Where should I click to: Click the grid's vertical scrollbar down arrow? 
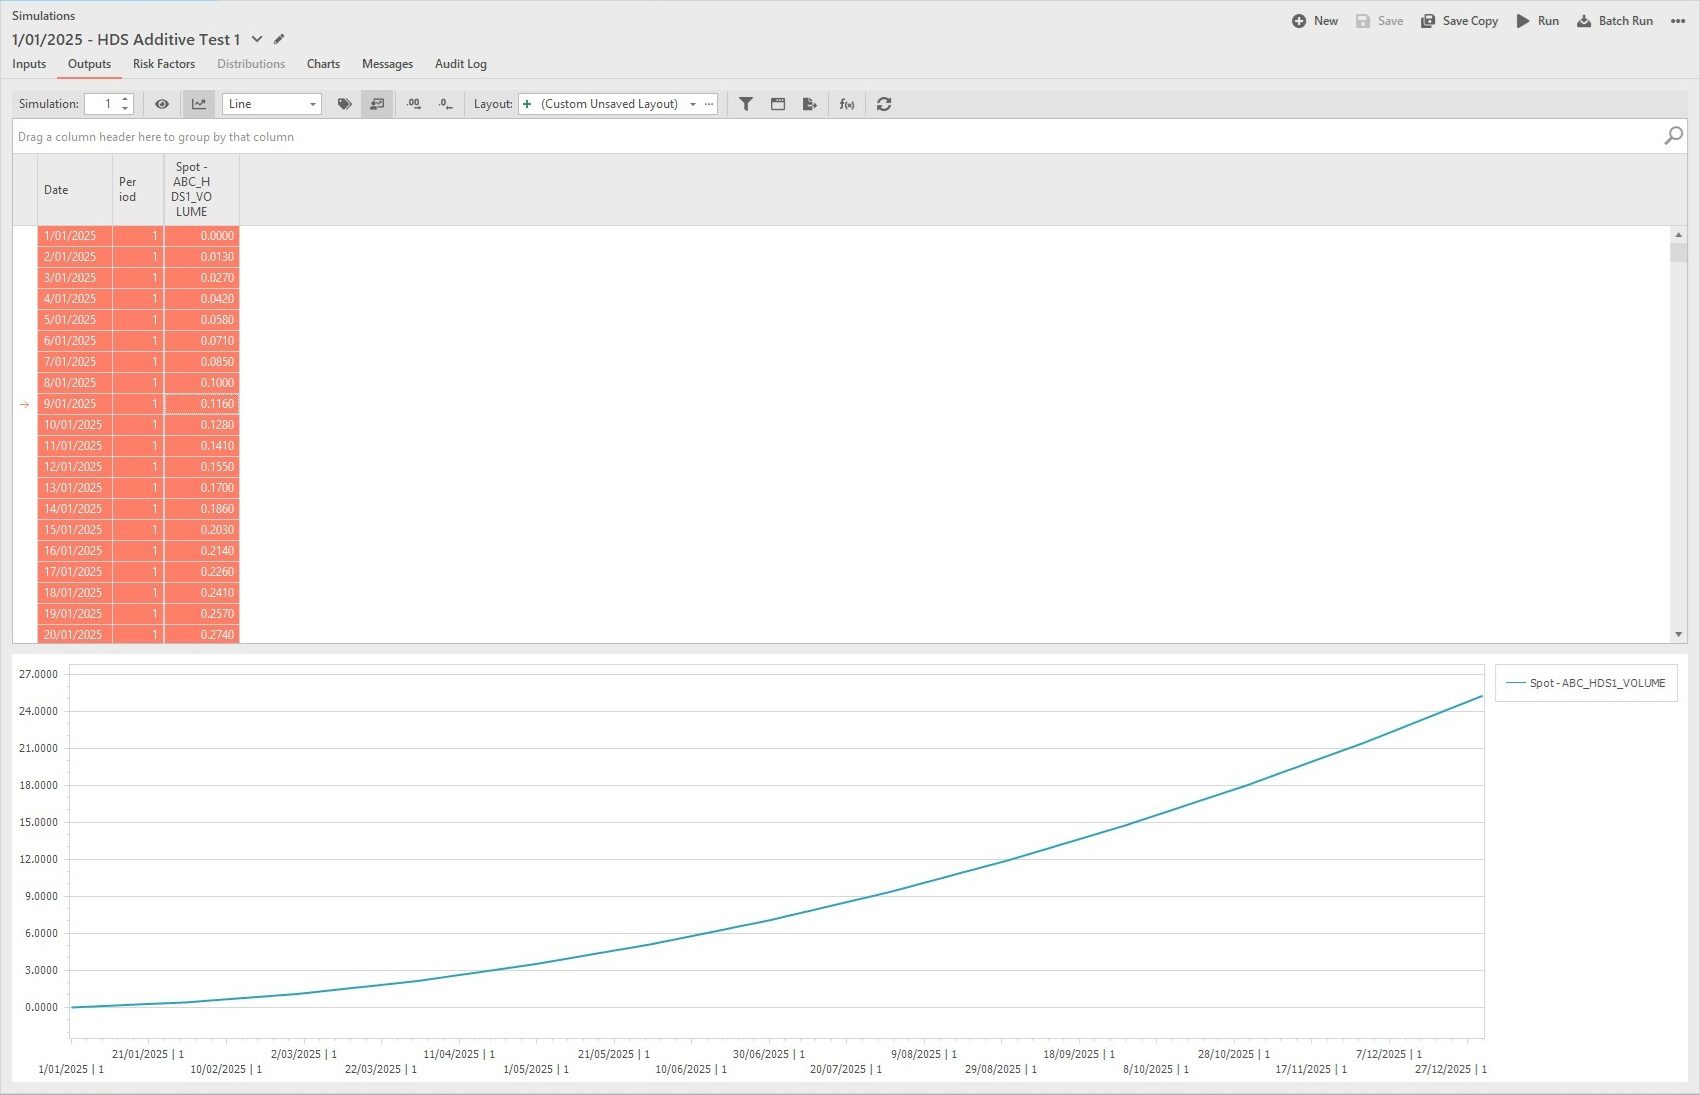1678,634
